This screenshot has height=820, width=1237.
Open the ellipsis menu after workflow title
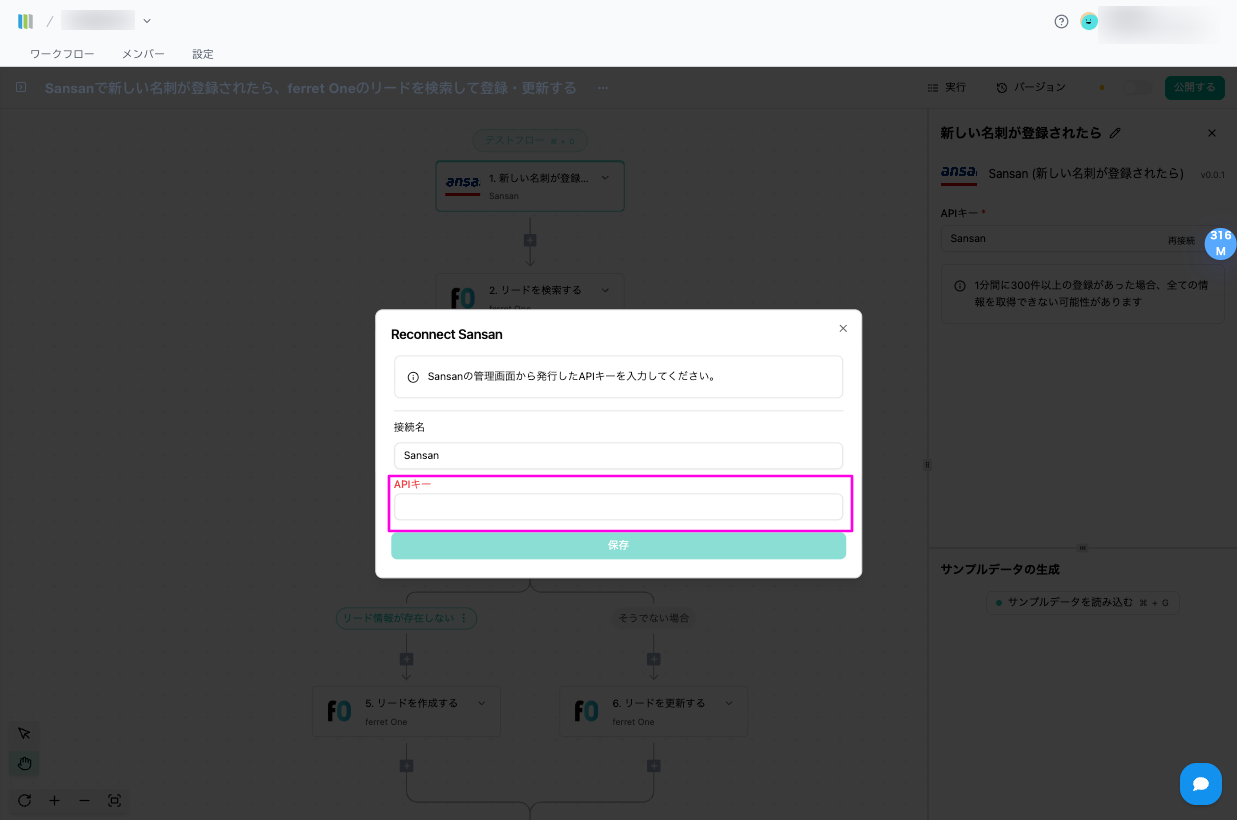(602, 88)
